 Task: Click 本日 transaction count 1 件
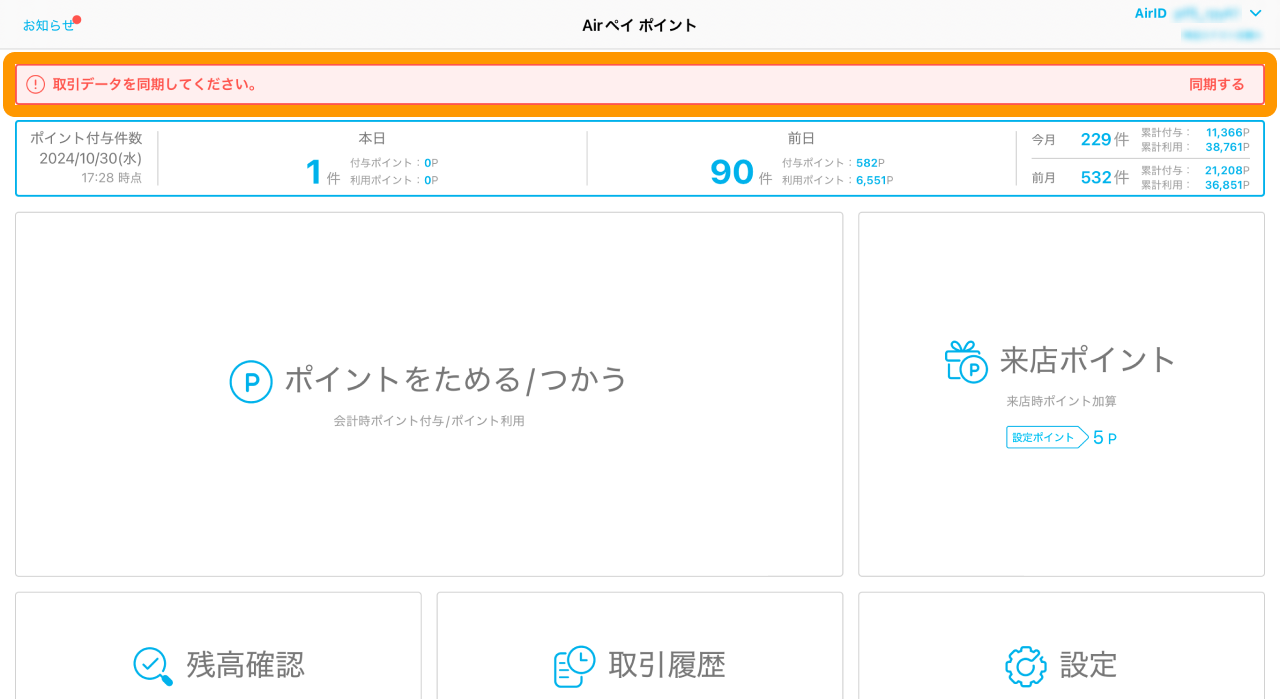tap(323, 172)
